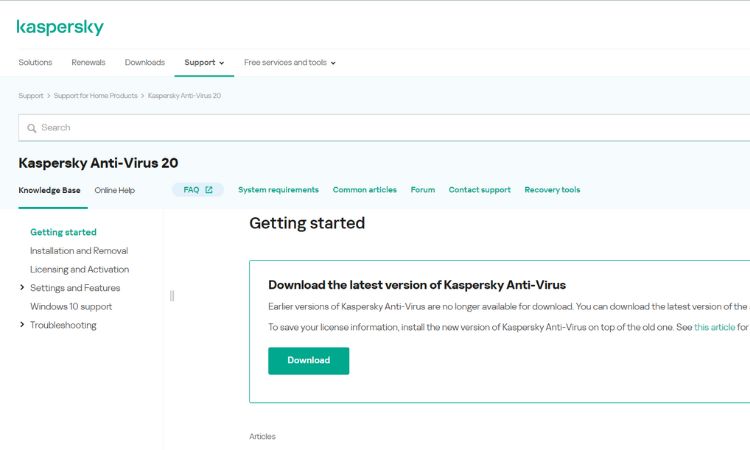Select Installation and Removal in sidebar
This screenshot has width=750, height=450.
point(79,251)
